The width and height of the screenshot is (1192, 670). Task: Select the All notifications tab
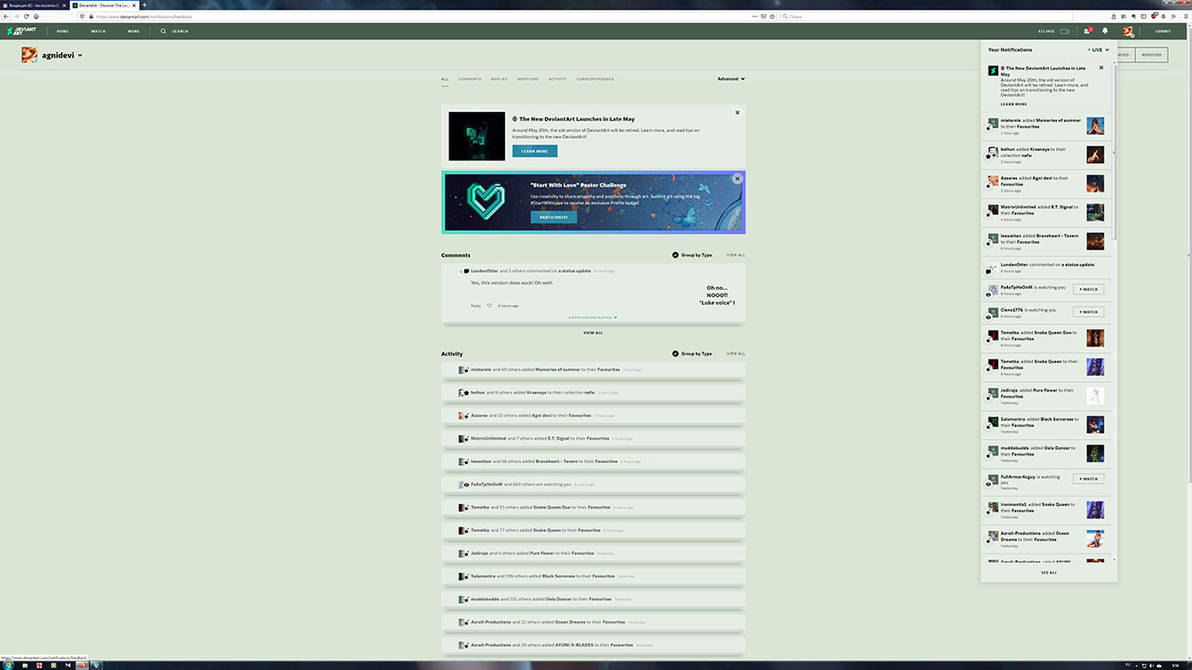pos(445,79)
